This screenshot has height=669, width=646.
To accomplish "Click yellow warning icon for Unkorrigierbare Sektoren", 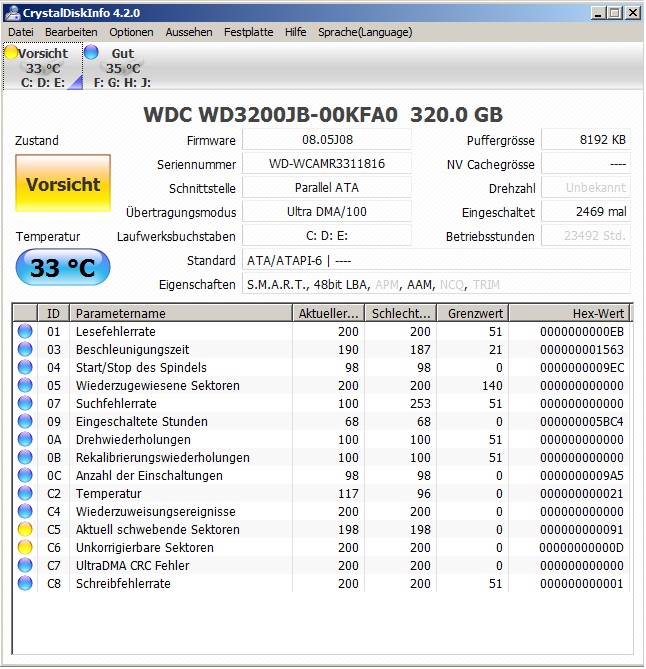I will point(25,547).
